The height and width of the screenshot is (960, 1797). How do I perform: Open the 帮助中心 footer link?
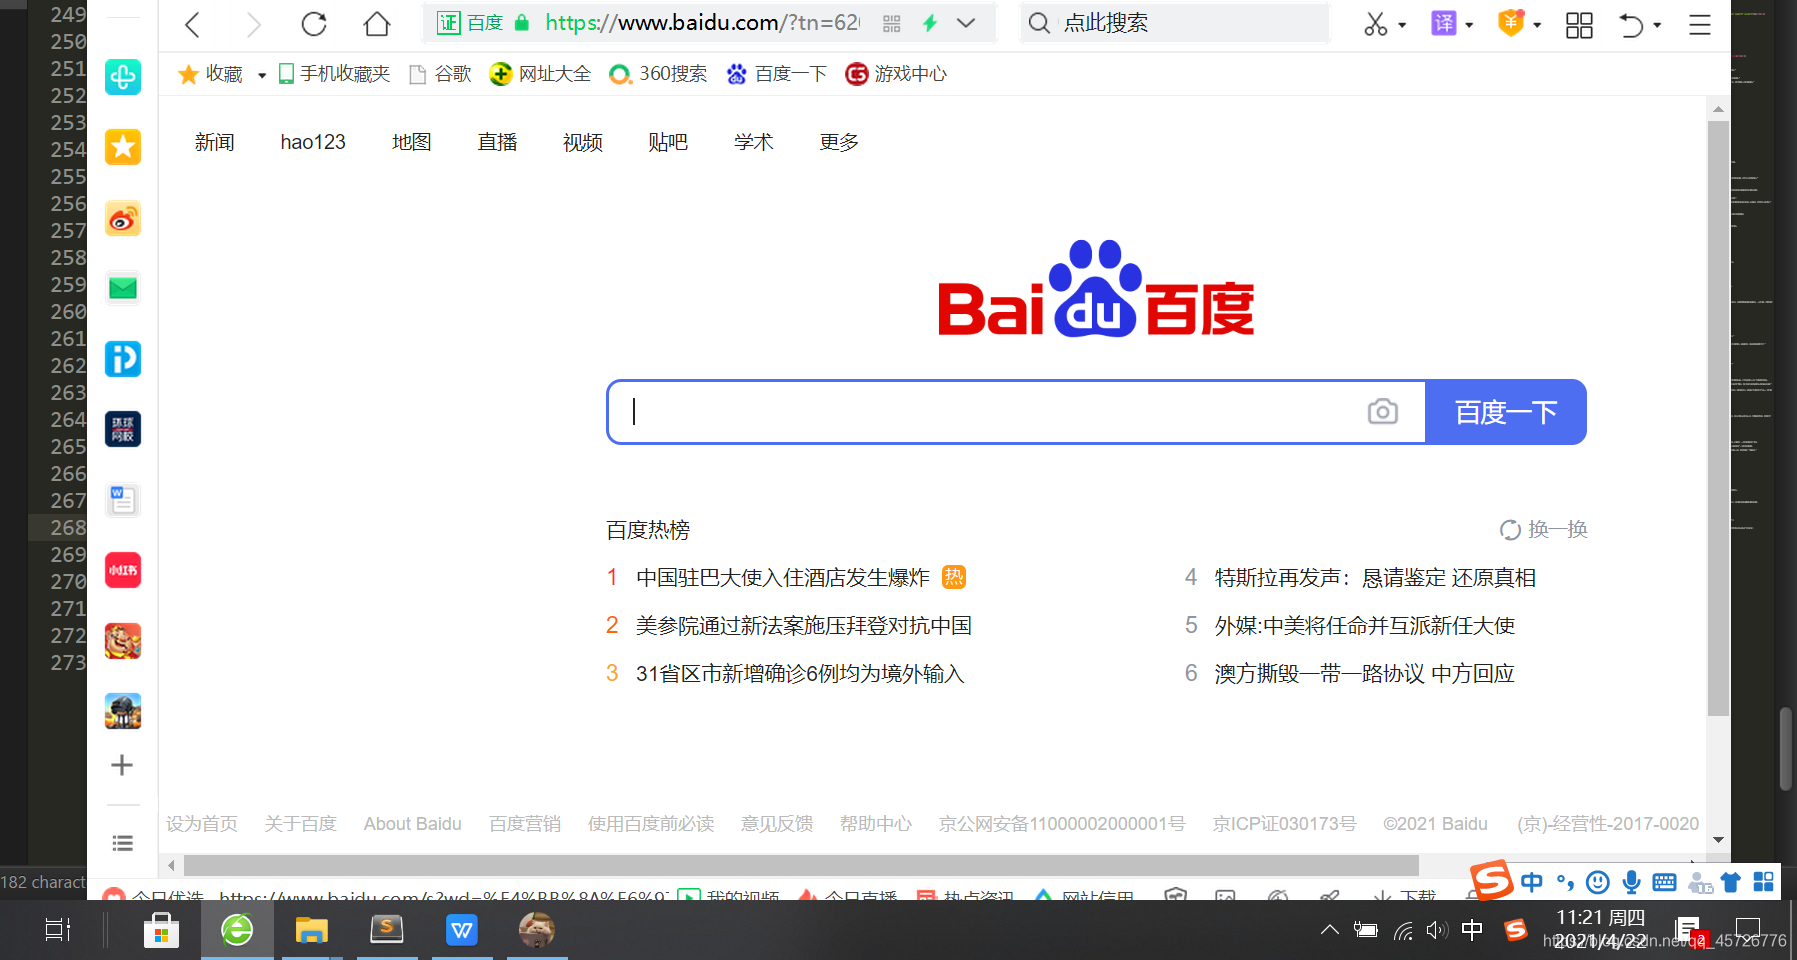click(876, 824)
